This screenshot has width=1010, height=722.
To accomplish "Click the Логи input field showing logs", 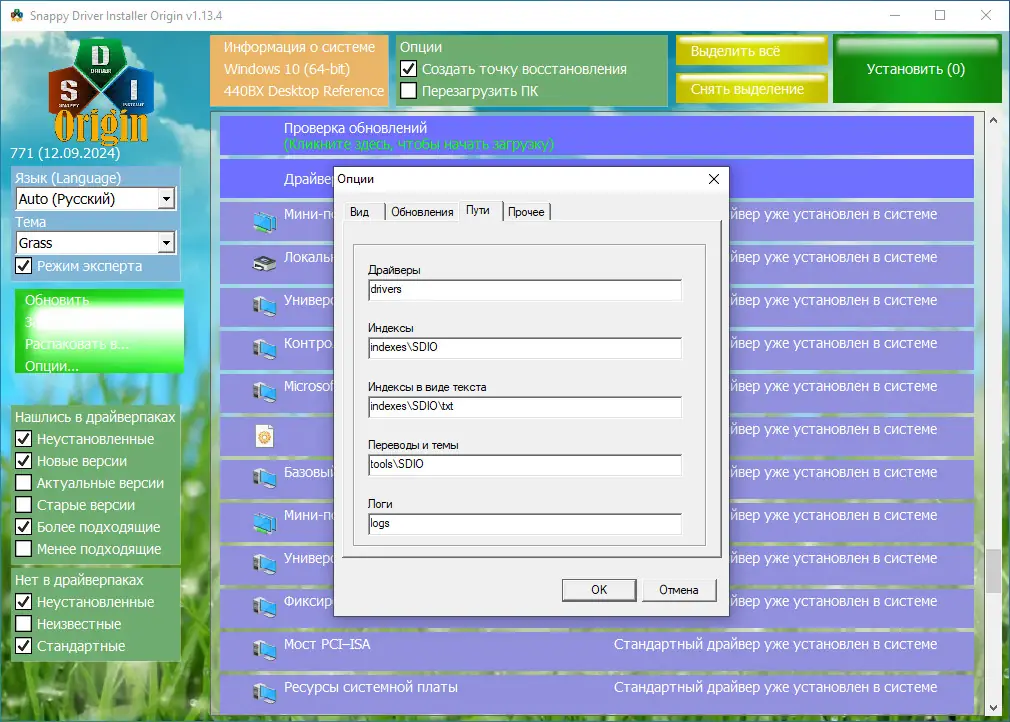I will pos(520,523).
